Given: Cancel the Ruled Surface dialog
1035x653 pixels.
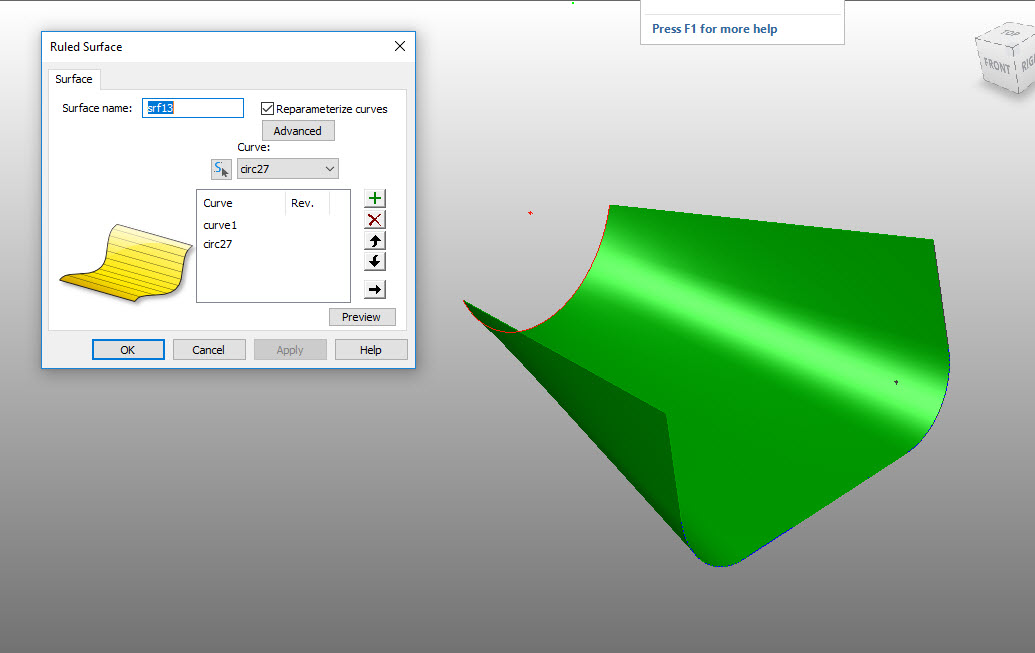Looking at the screenshot, I should click(x=209, y=349).
